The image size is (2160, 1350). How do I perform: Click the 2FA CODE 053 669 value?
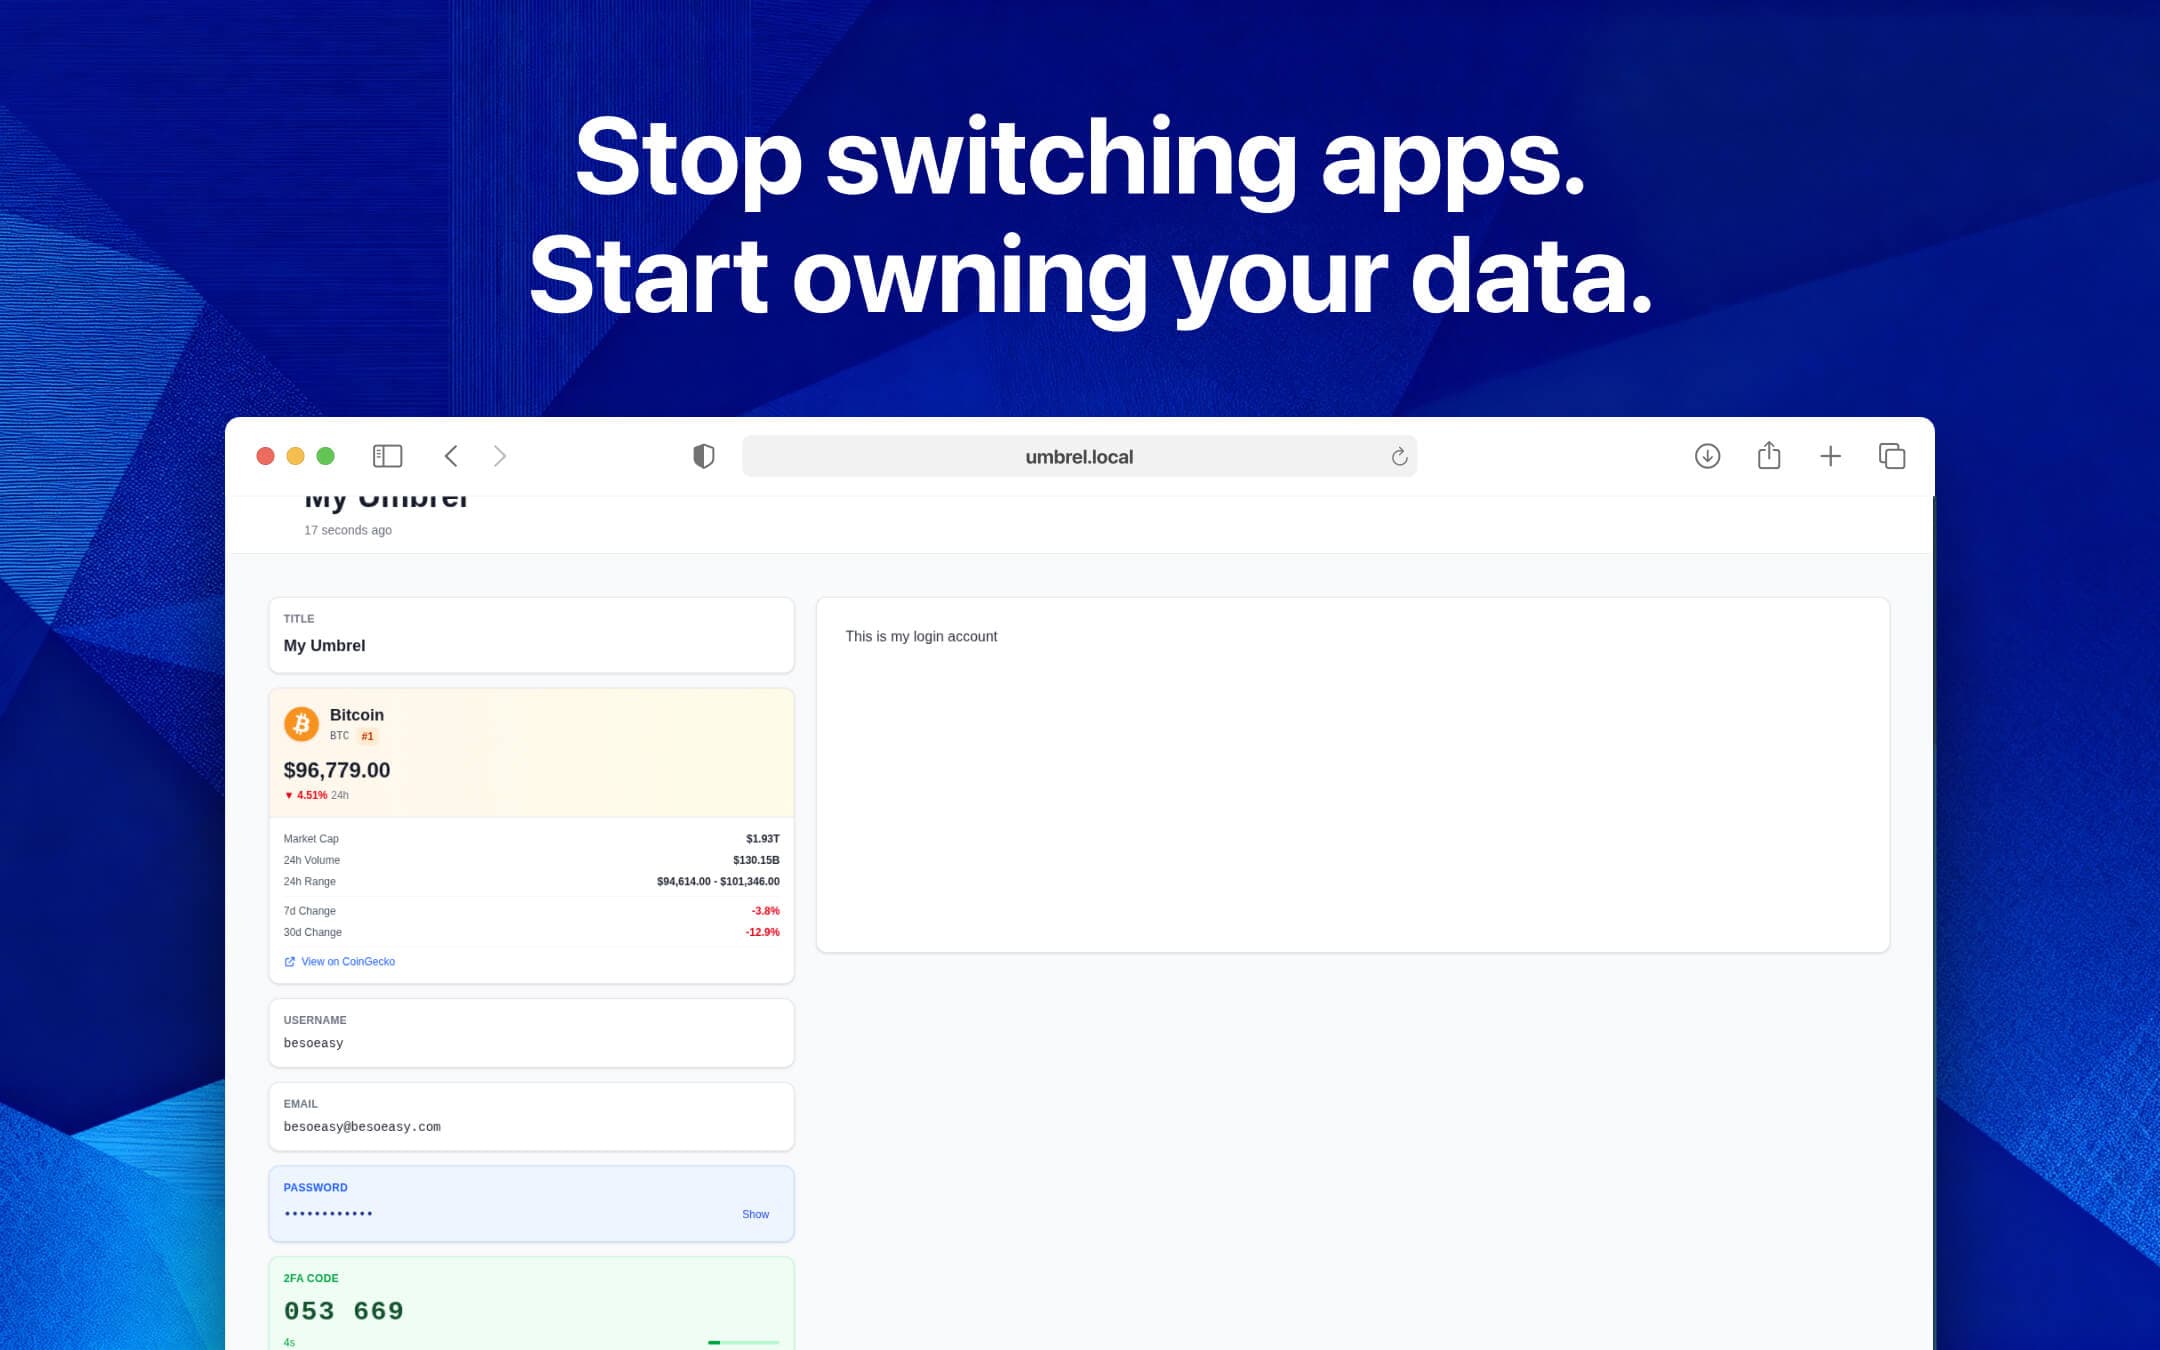(343, 1310)
